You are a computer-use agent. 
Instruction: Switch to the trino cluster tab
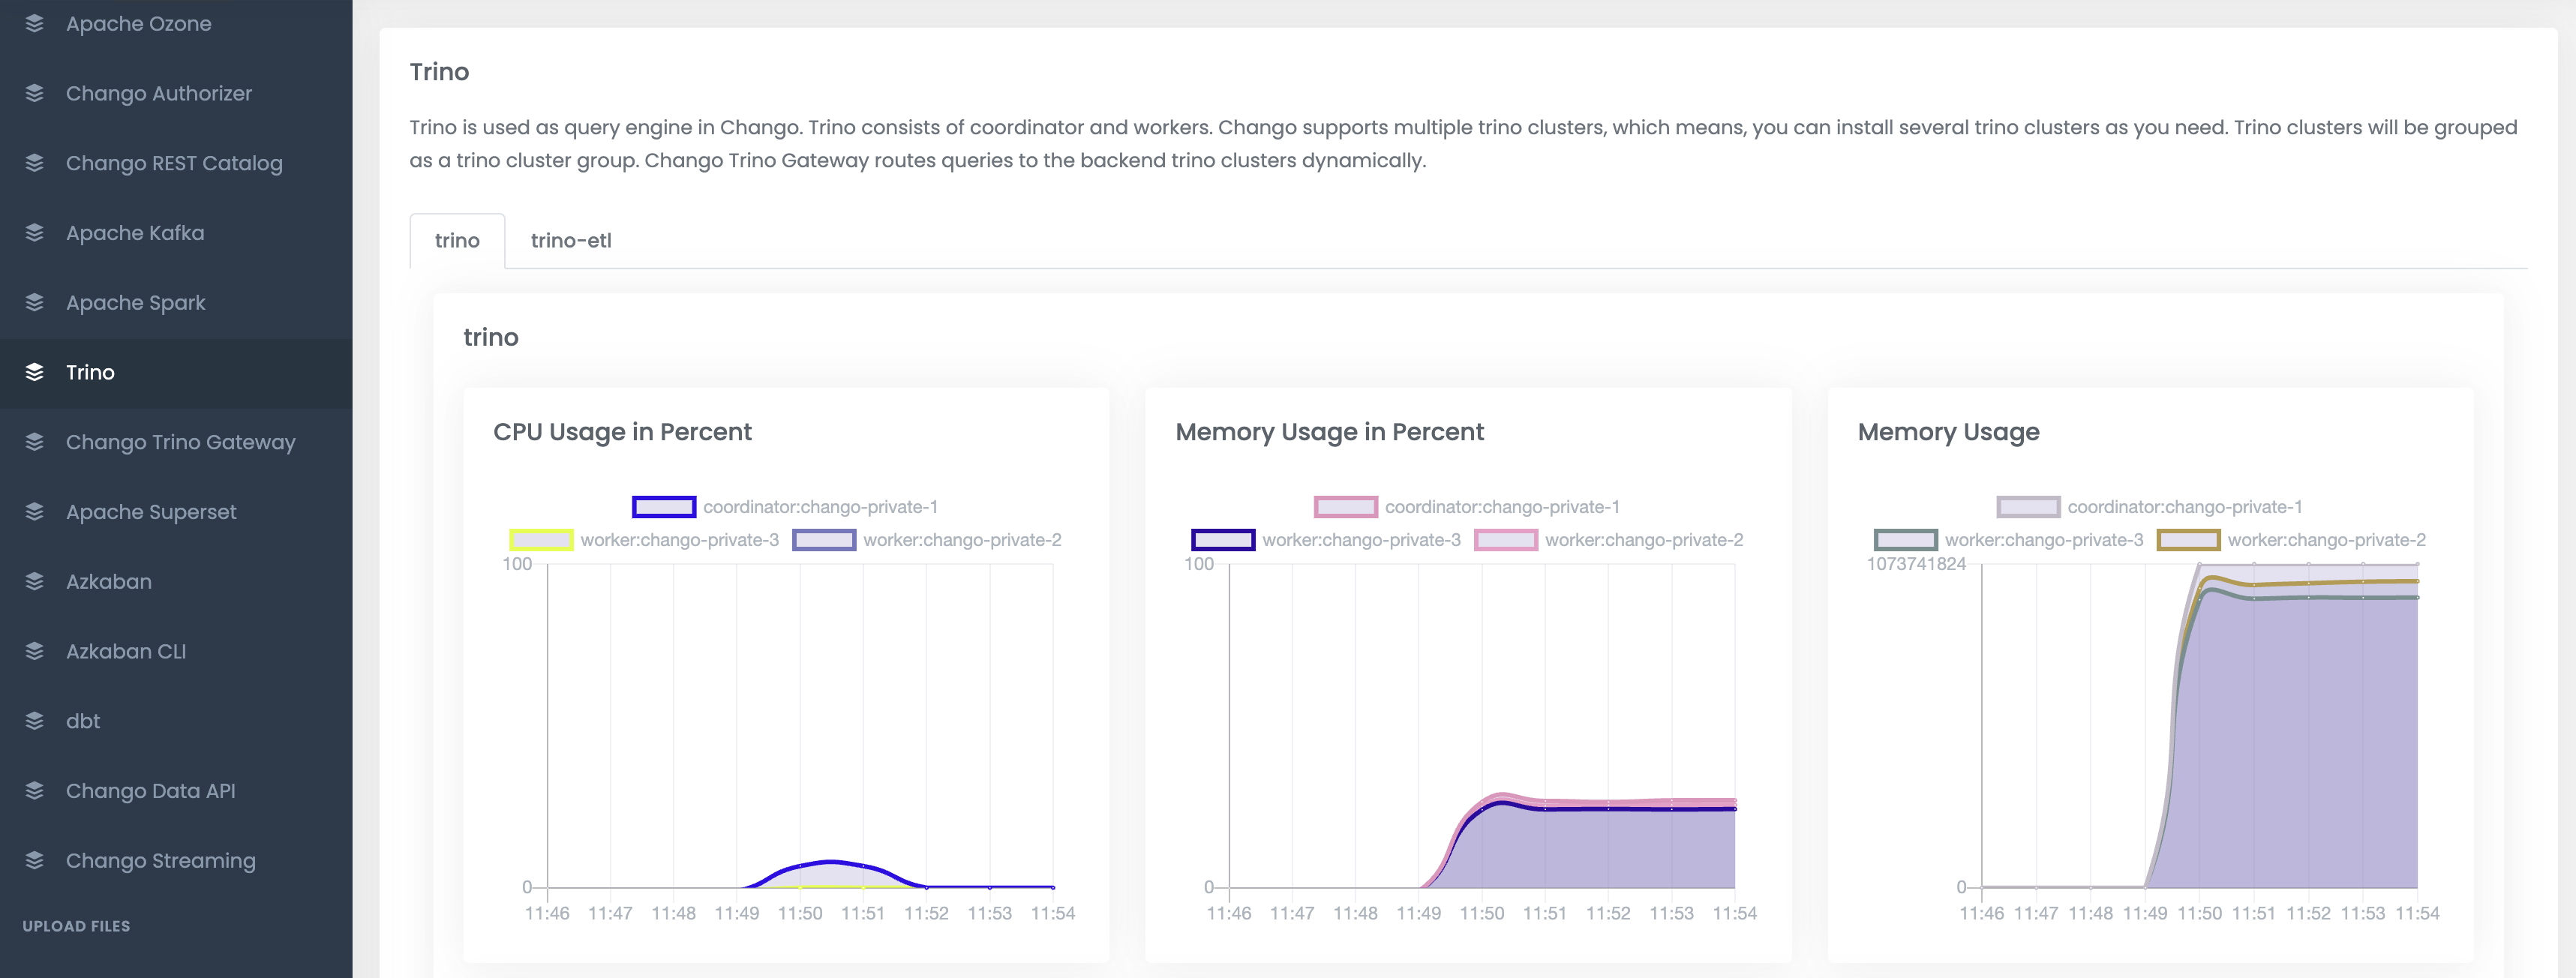pyautogui.click(x=457, y=241)
